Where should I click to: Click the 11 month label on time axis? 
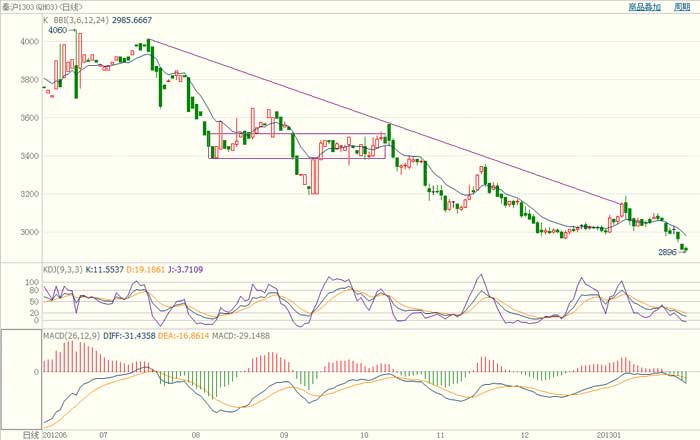tap(441, 435)
